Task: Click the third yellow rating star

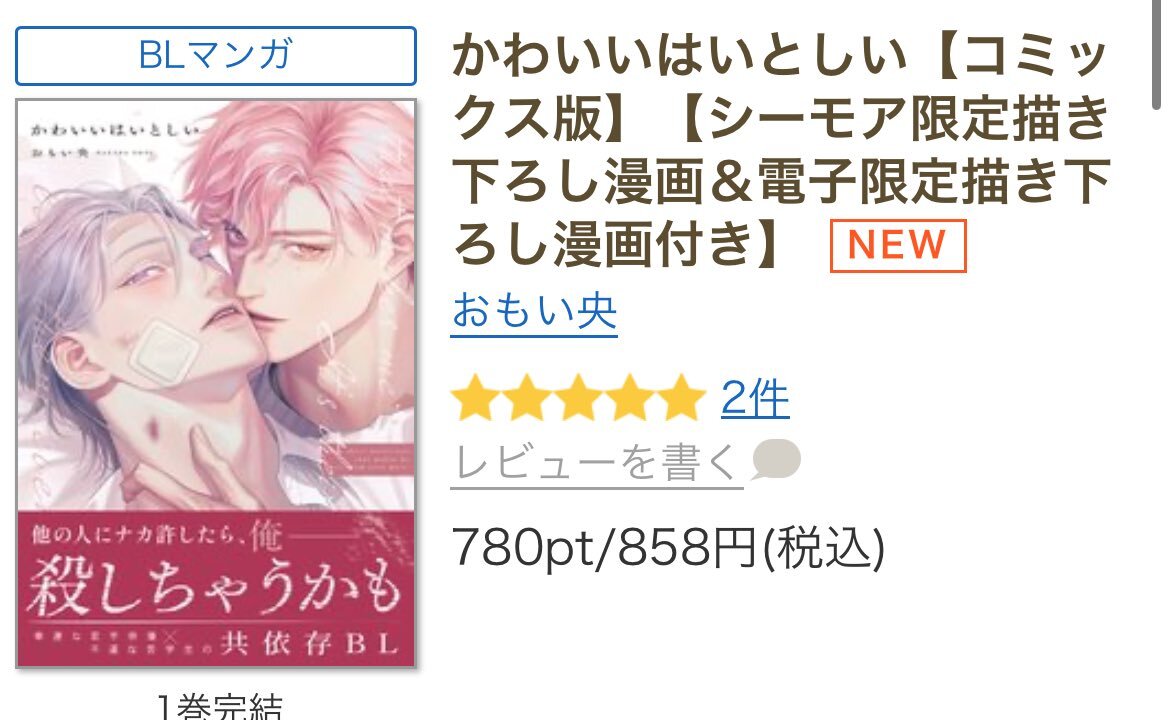Action: [x=579, y=398]
